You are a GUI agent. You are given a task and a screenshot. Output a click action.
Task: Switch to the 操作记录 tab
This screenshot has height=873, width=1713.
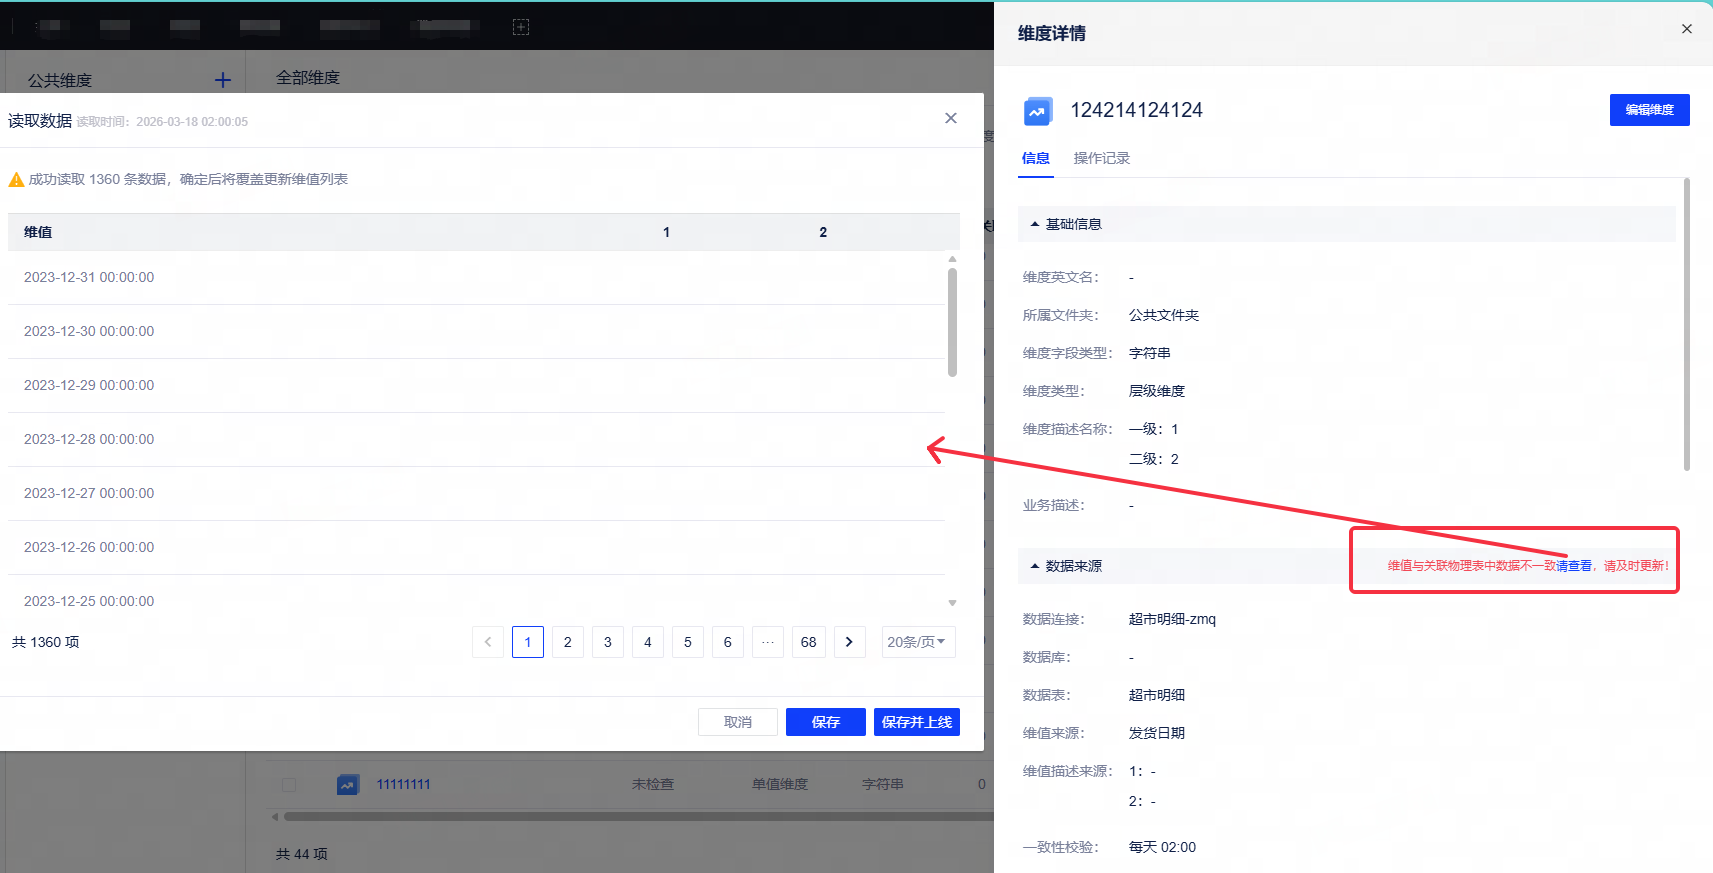tap(1102, 158)
